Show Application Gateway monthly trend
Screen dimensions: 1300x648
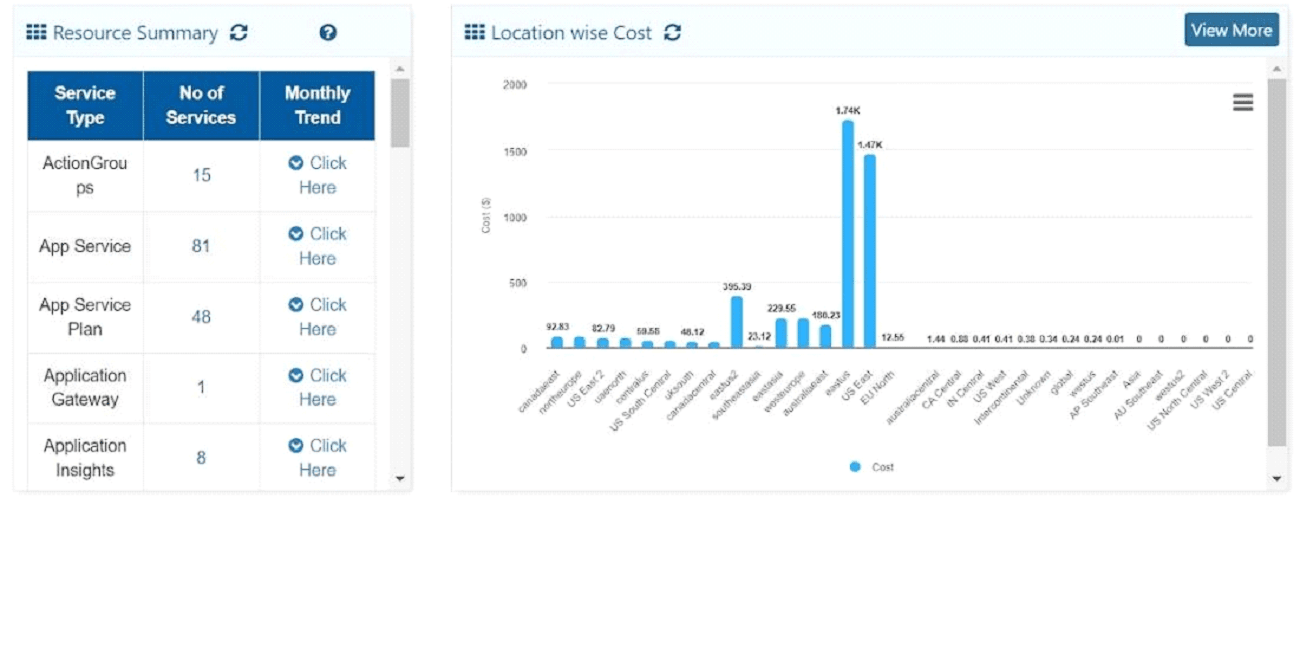click(x=317, y=387)
